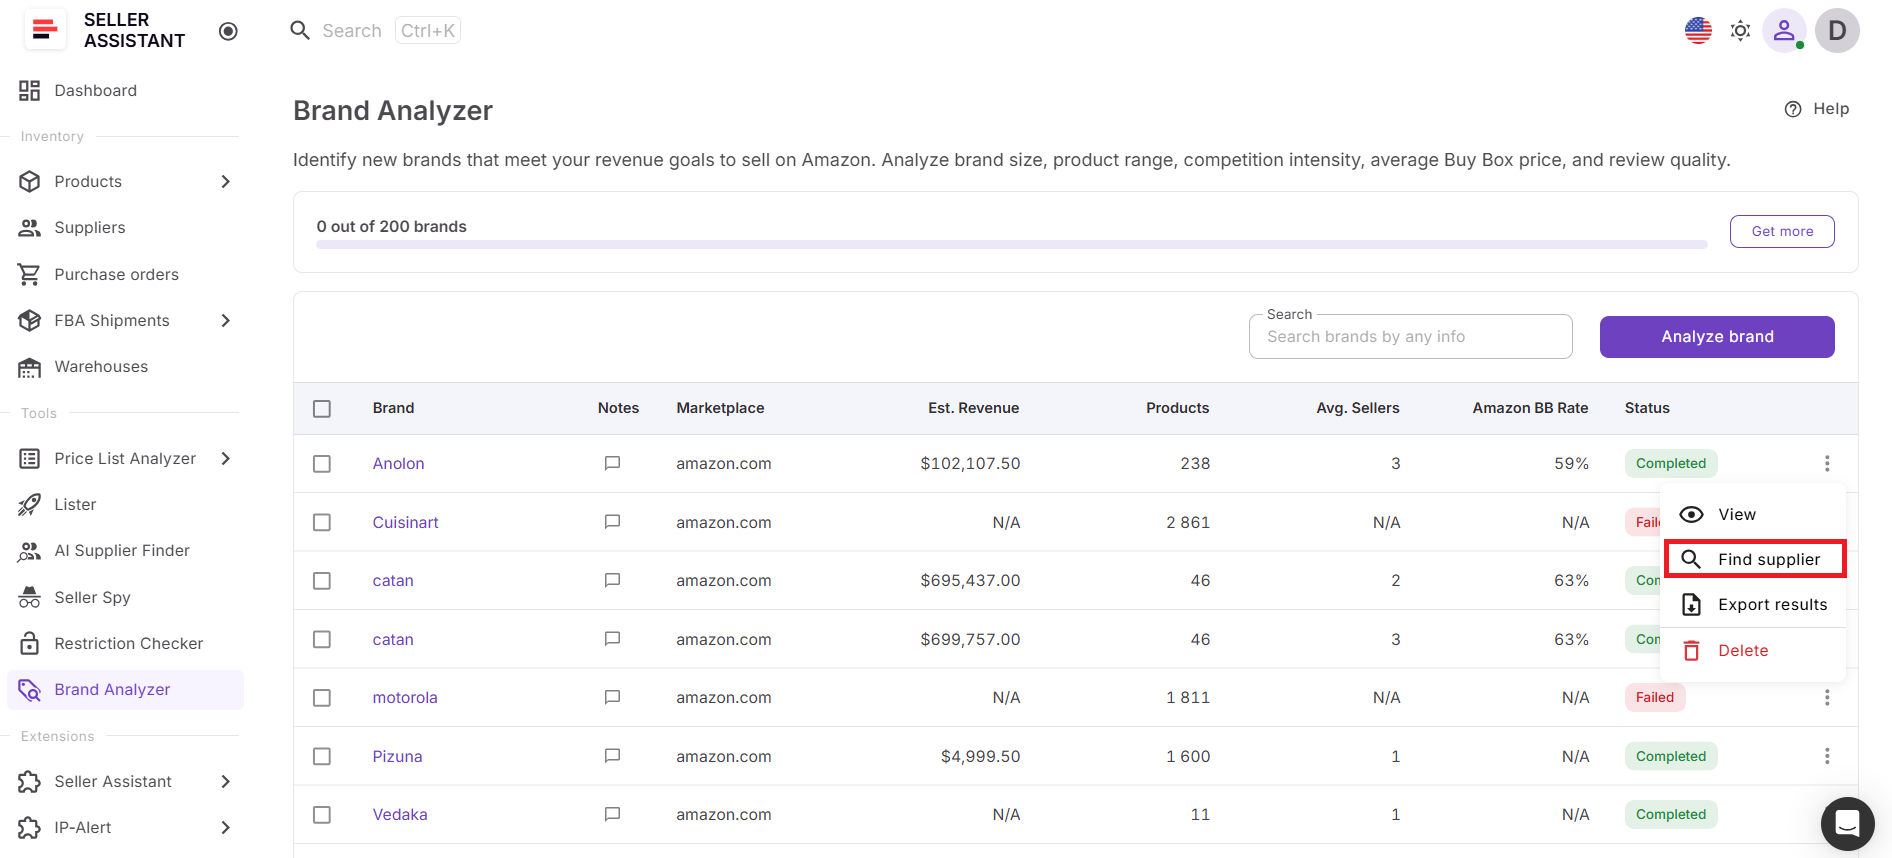Check the catan $699,757.00 row checkbox
Viewport: 1892px width, 858px height.
322,639
